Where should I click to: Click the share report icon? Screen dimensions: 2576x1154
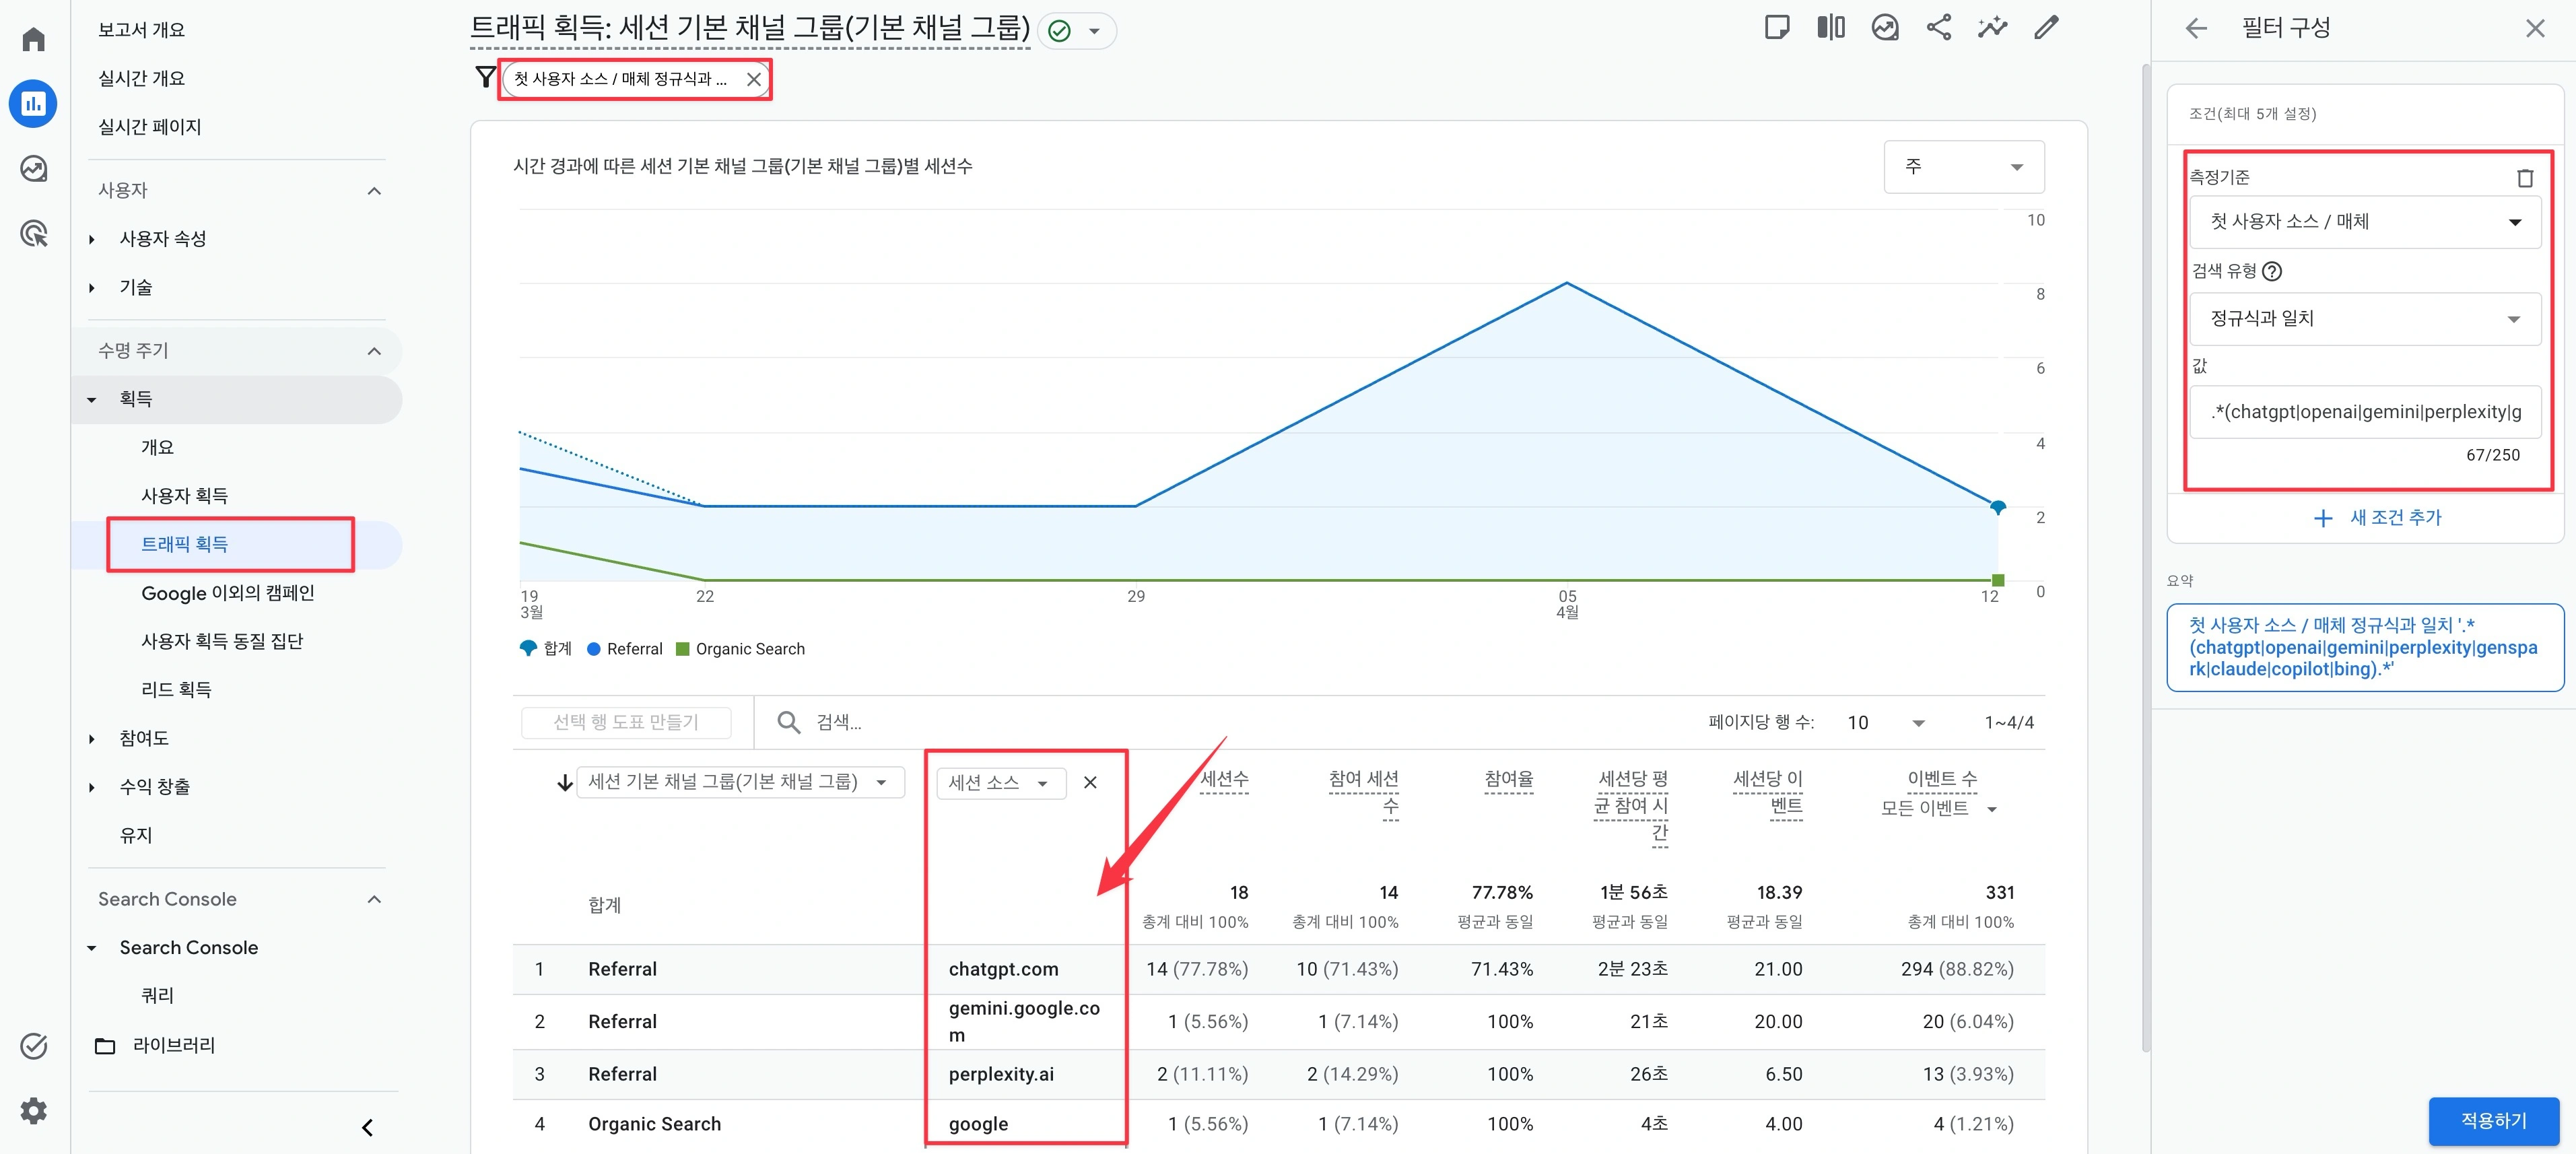[1938, 28]
